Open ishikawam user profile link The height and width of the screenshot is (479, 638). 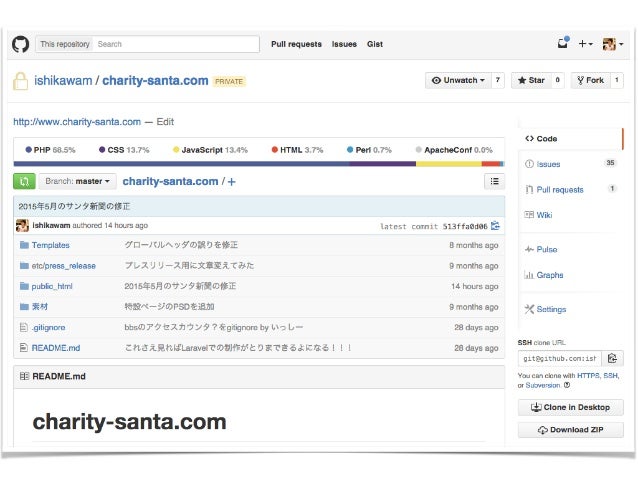click(x=63, y=81)
